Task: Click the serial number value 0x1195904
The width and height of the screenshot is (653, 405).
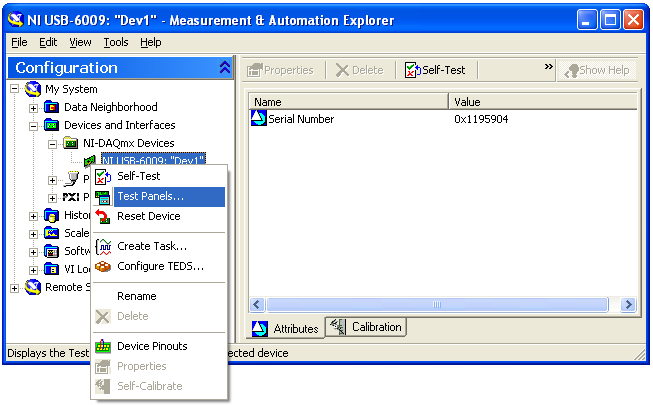Action: pos(481,119)
